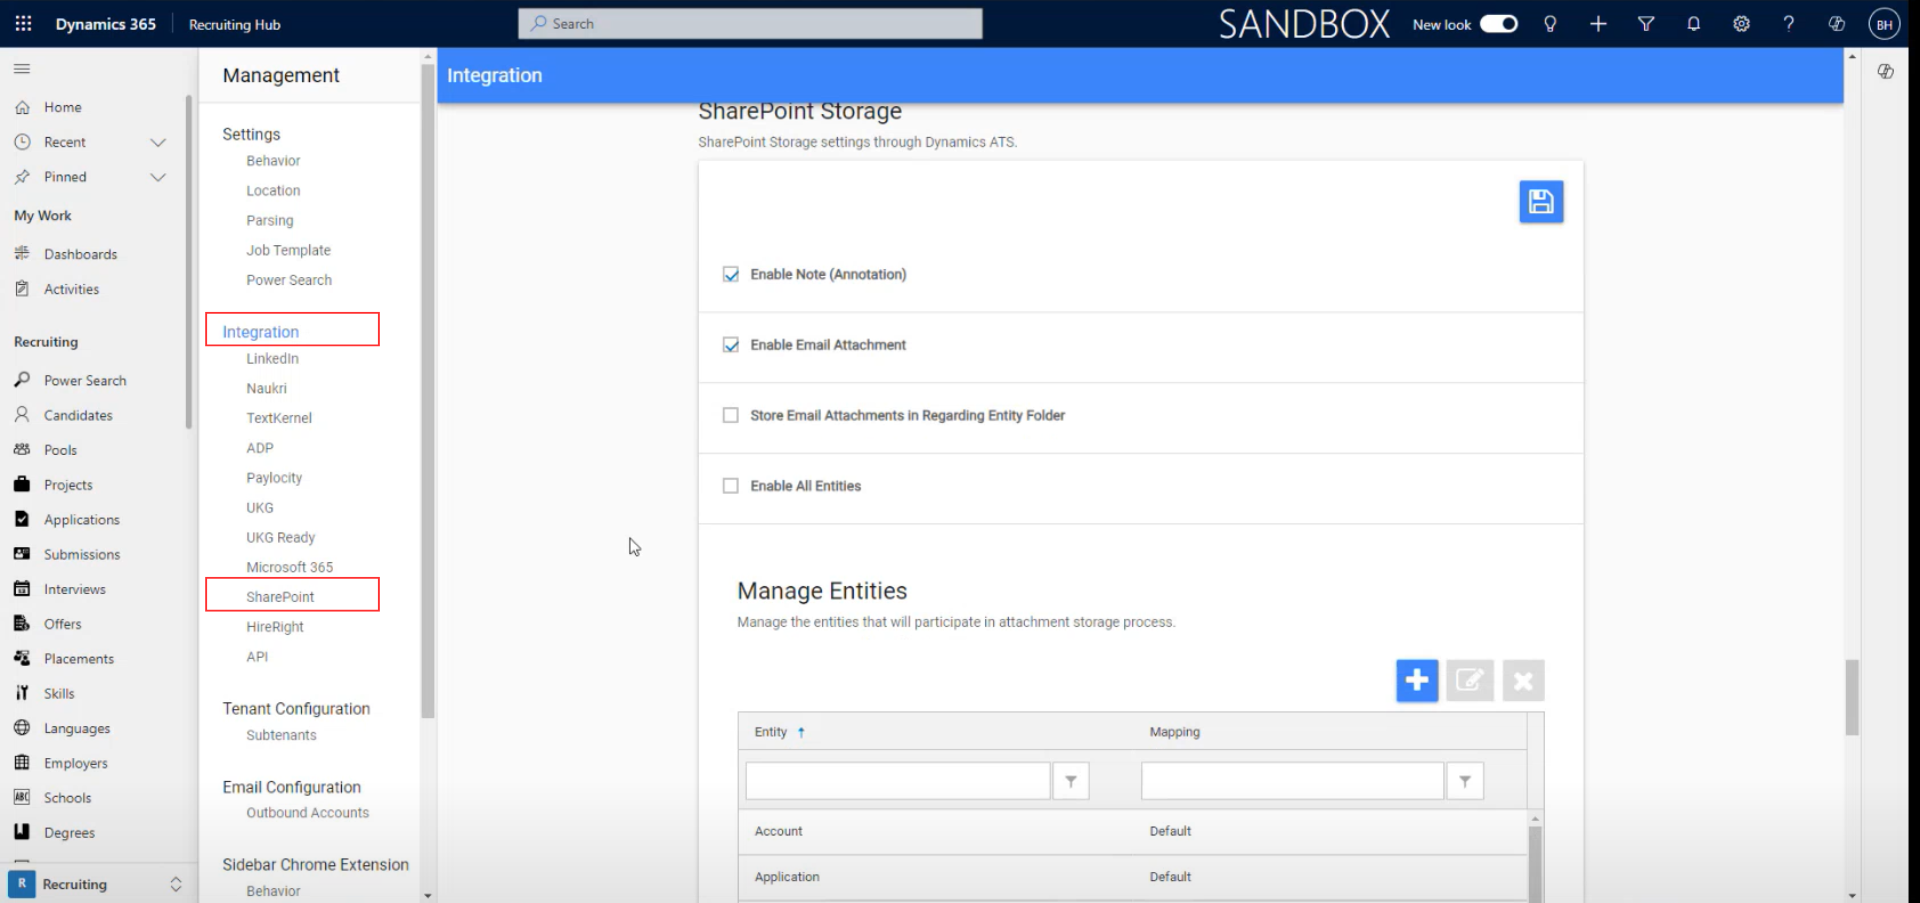This screenshot has height=903, width=1920.
Task: Open the Recruiting area switcher at bottom
Action: [x=96, y=884]
